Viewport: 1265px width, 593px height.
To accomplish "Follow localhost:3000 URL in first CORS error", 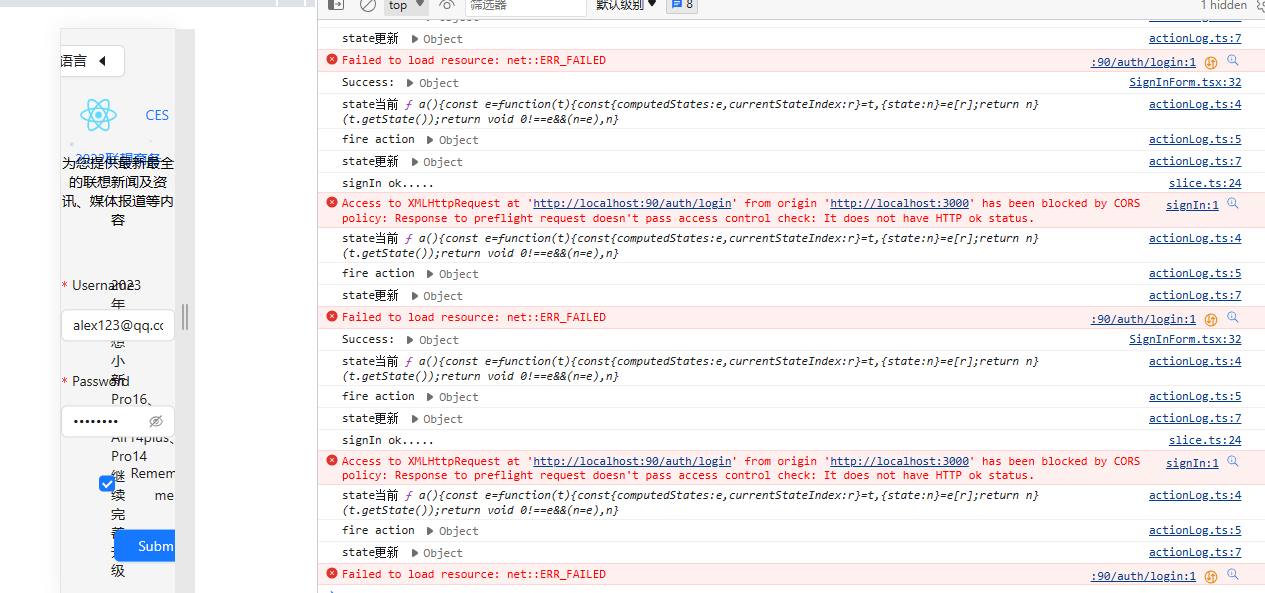I will click(x=900, y=203).
